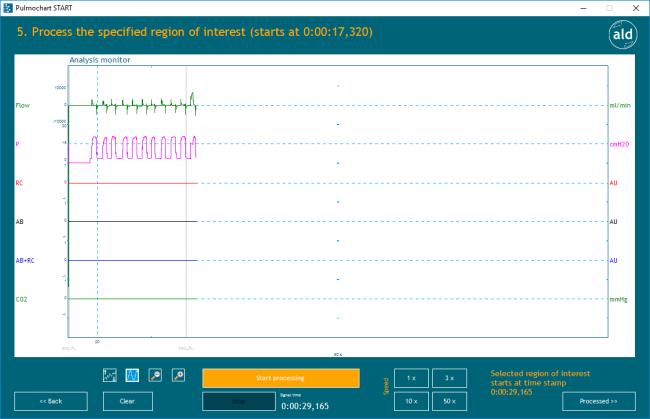The height and width of the screenshot is (419, 650).
Task: Click the CO2 signal label
Action: coord(21,299)
